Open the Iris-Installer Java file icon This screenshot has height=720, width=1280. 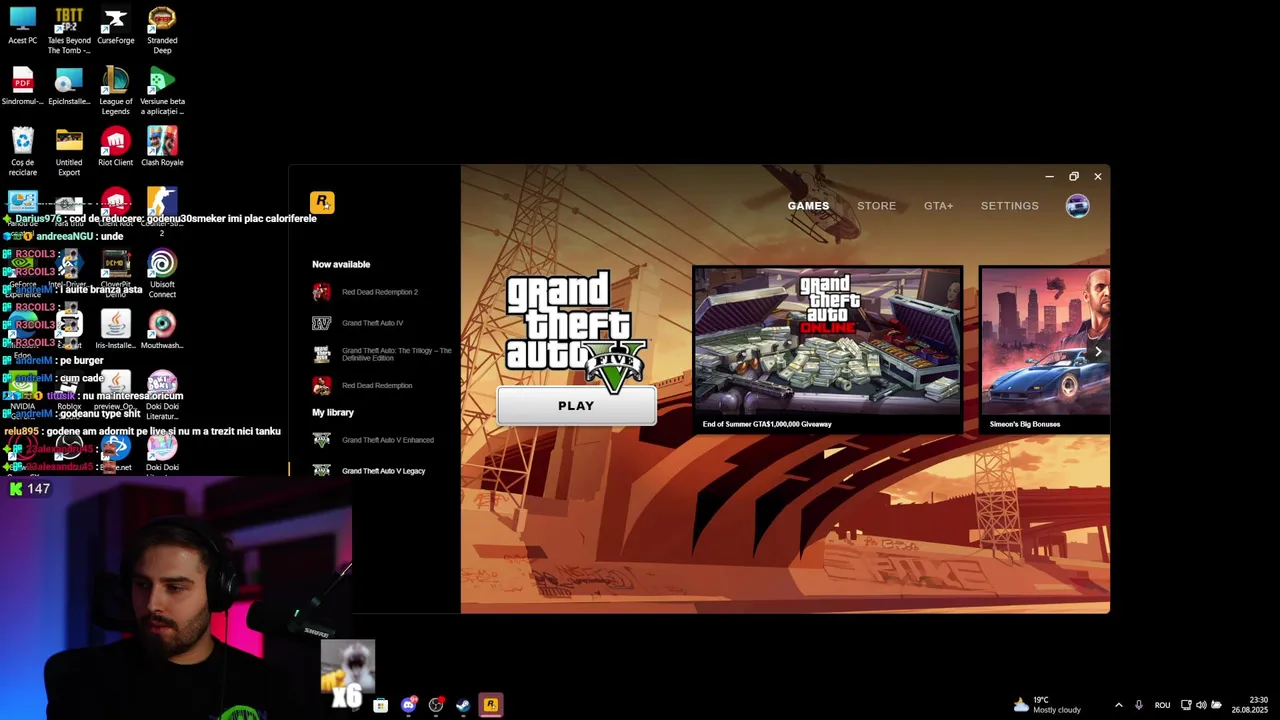115,331
